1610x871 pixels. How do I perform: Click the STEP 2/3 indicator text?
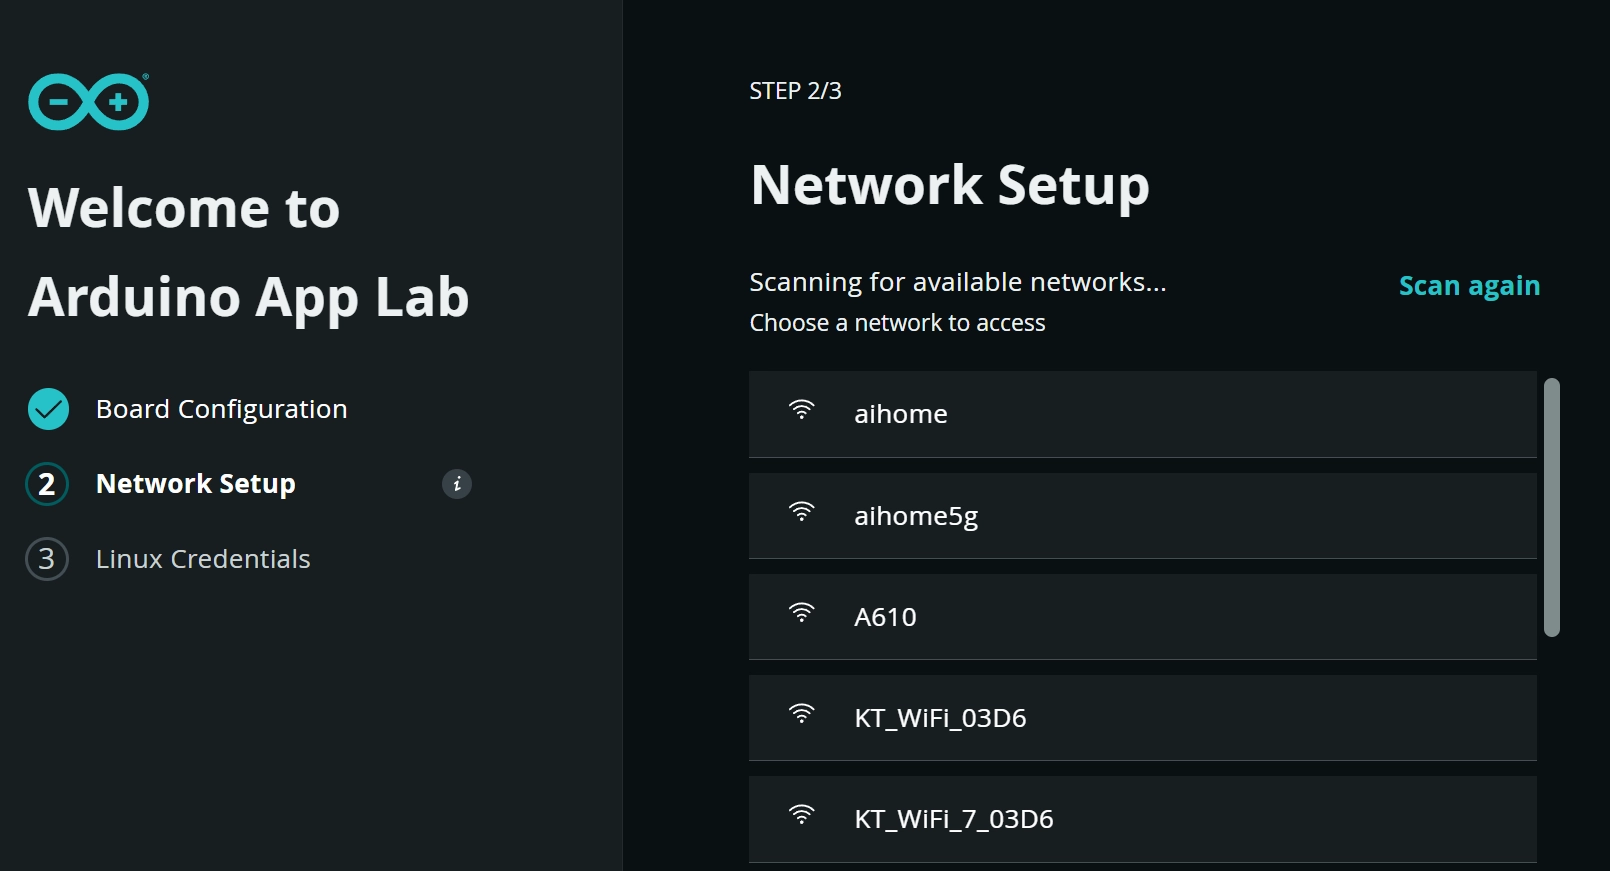(x=795, y=91)
